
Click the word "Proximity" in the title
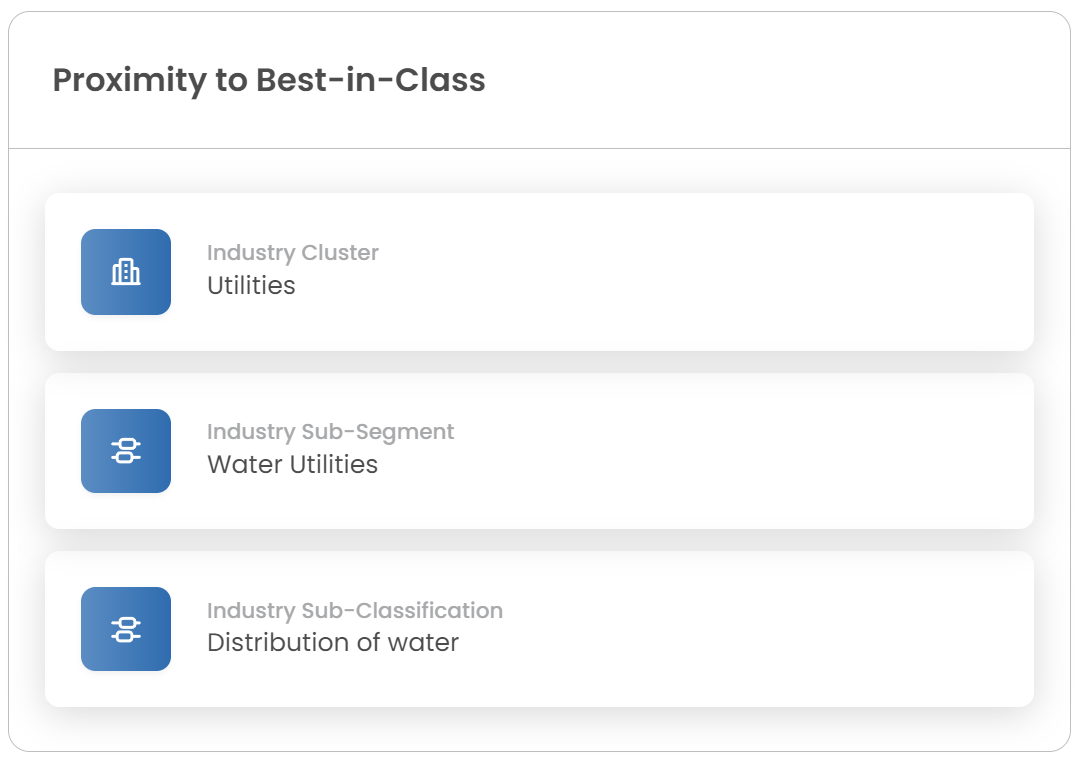click(129, 80)
